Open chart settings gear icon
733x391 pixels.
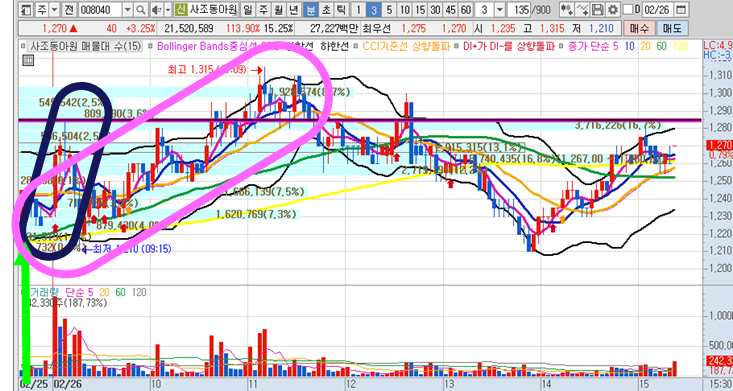[x=613, y=9]
